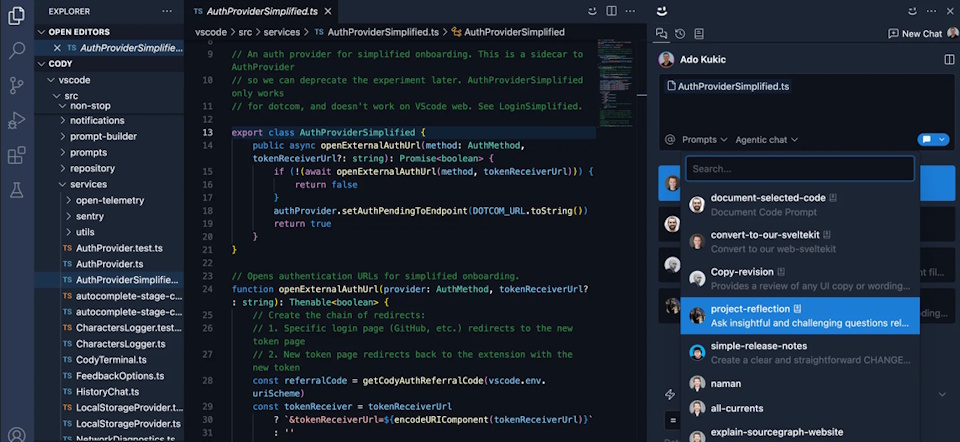Open the send button mode dropdown arrow
Viewport: 960px width, 442px height.
pyautogui.click(x=942, y=140)
